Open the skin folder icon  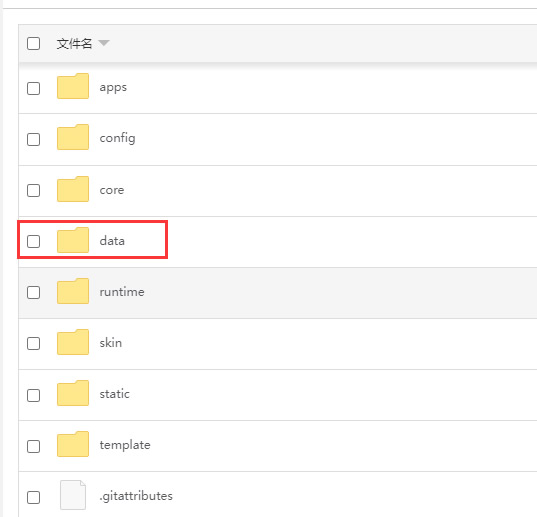[73, 342]
